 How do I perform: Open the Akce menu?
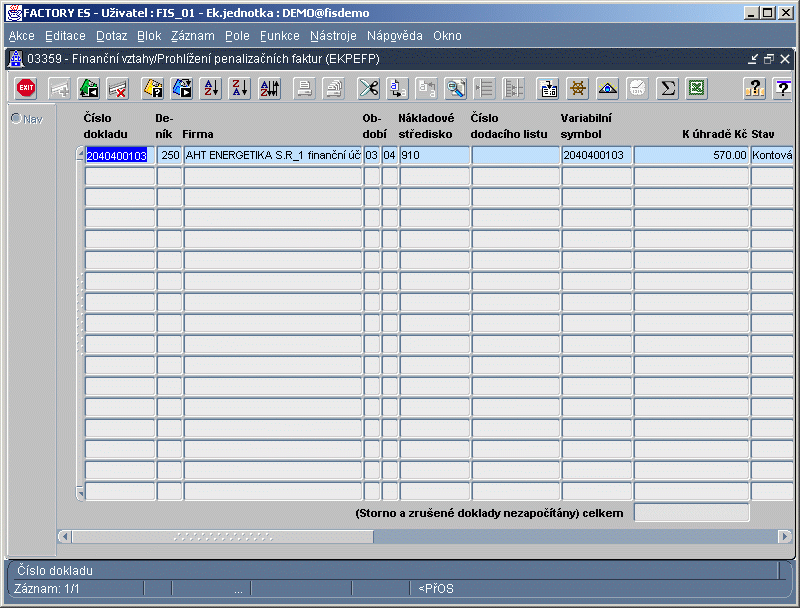21,36
